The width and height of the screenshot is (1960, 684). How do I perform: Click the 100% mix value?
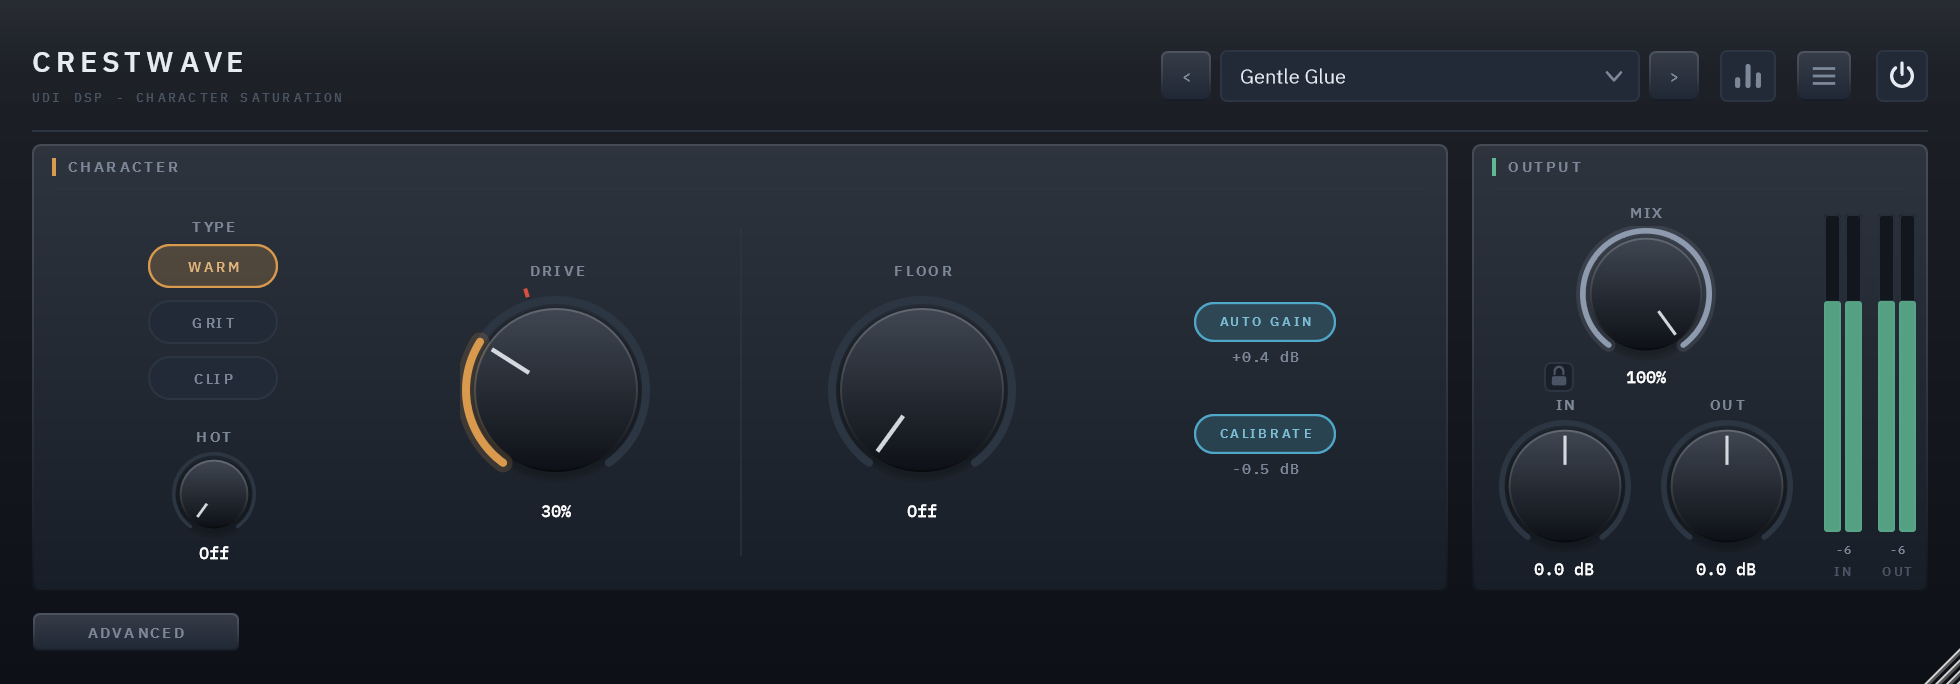point(1646,377)
